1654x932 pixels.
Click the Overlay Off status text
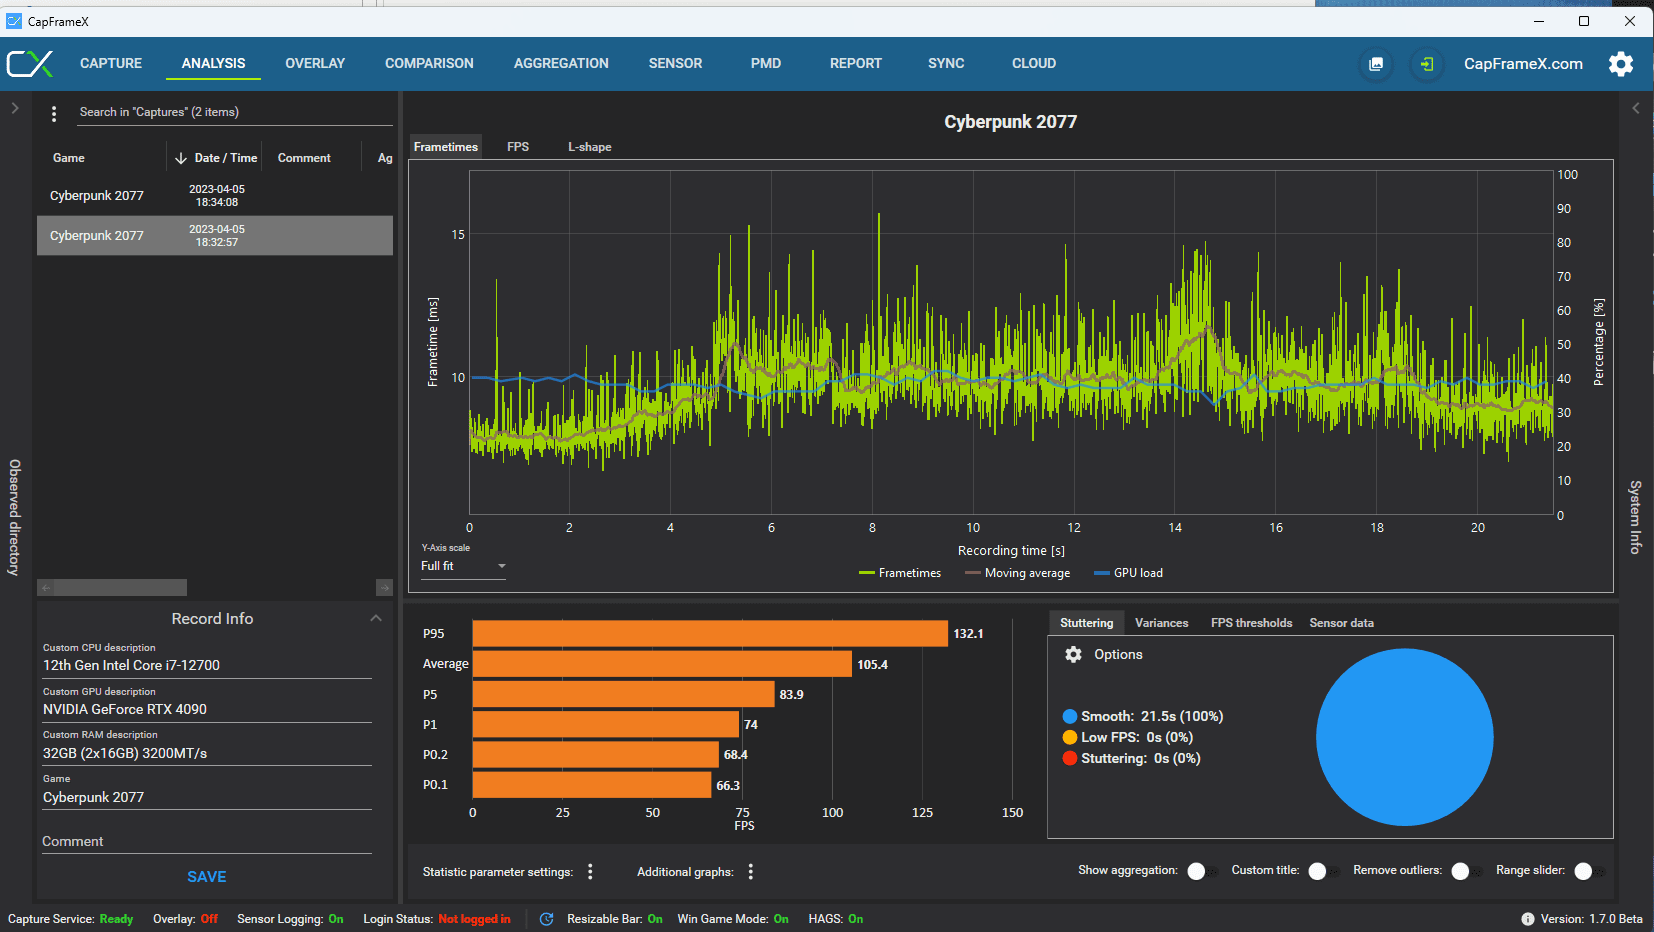[x=209, y=919]
